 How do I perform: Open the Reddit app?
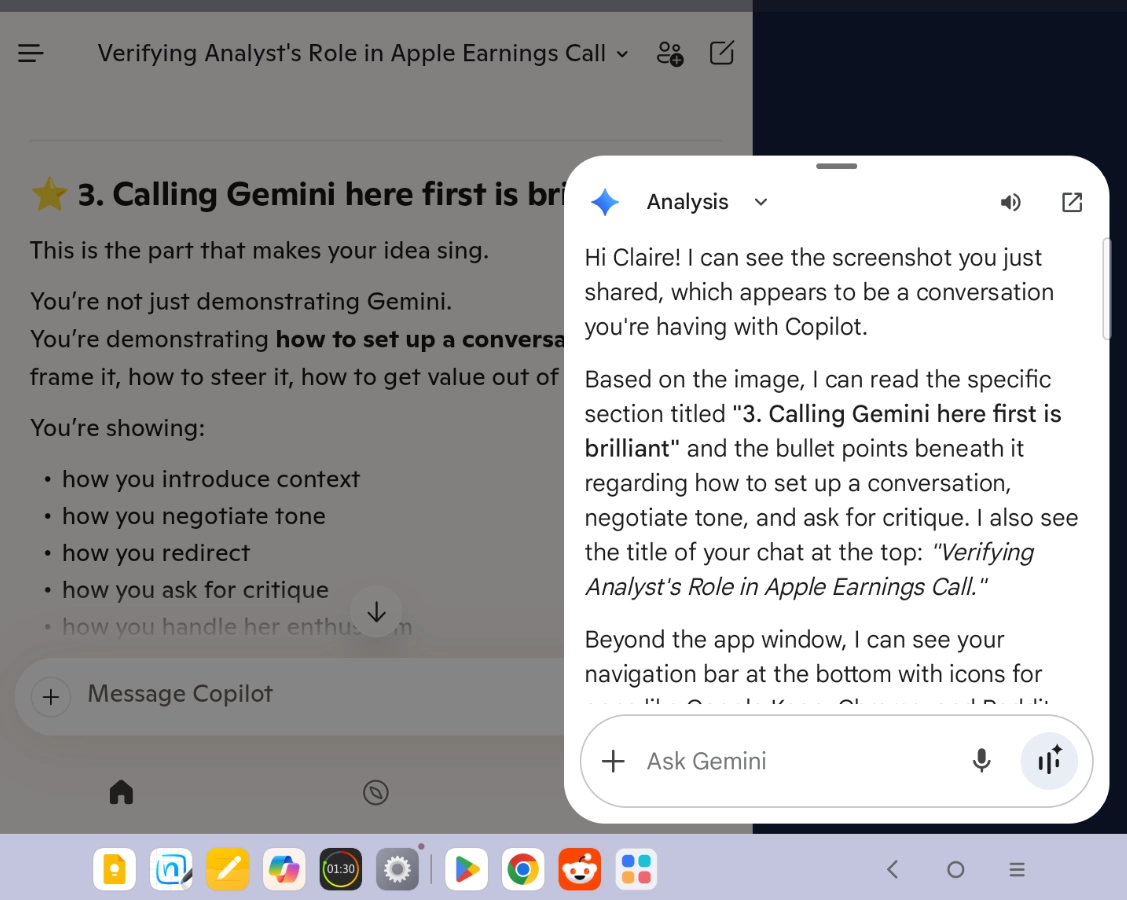580,869
